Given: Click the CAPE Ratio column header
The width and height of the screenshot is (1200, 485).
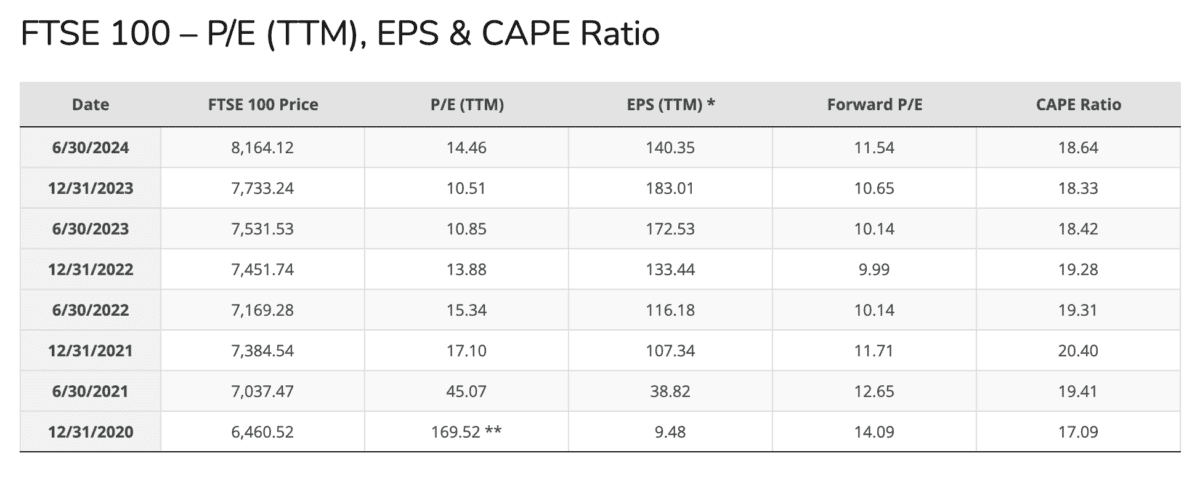Looking at the screenshot, I should coord(1078,104).
